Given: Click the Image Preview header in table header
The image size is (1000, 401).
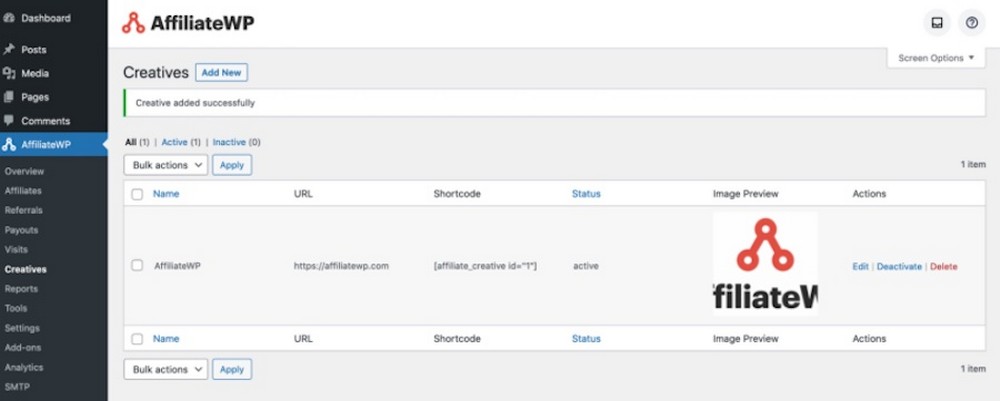Looking at the screenshot, I should 746,194.
